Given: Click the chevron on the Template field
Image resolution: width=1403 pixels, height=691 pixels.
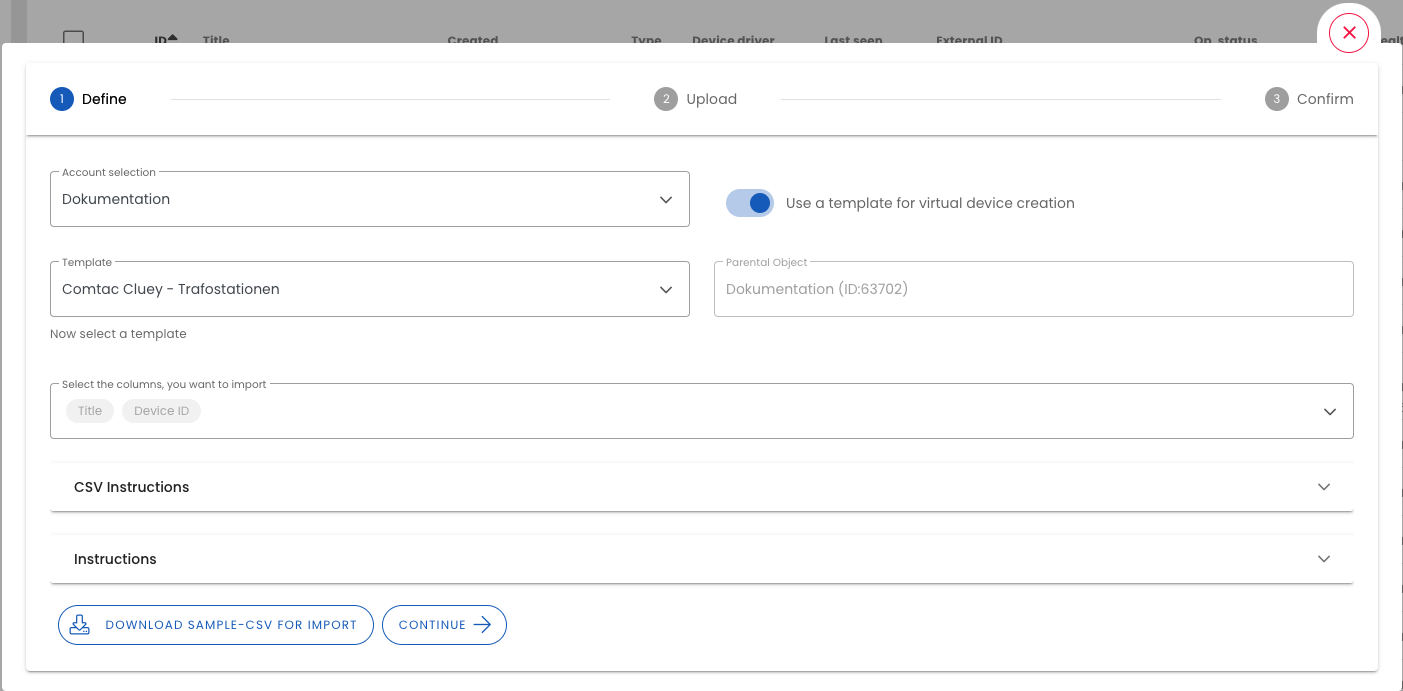Looking at the screenshot, I should pyautogui.click(x=666, y=289).
